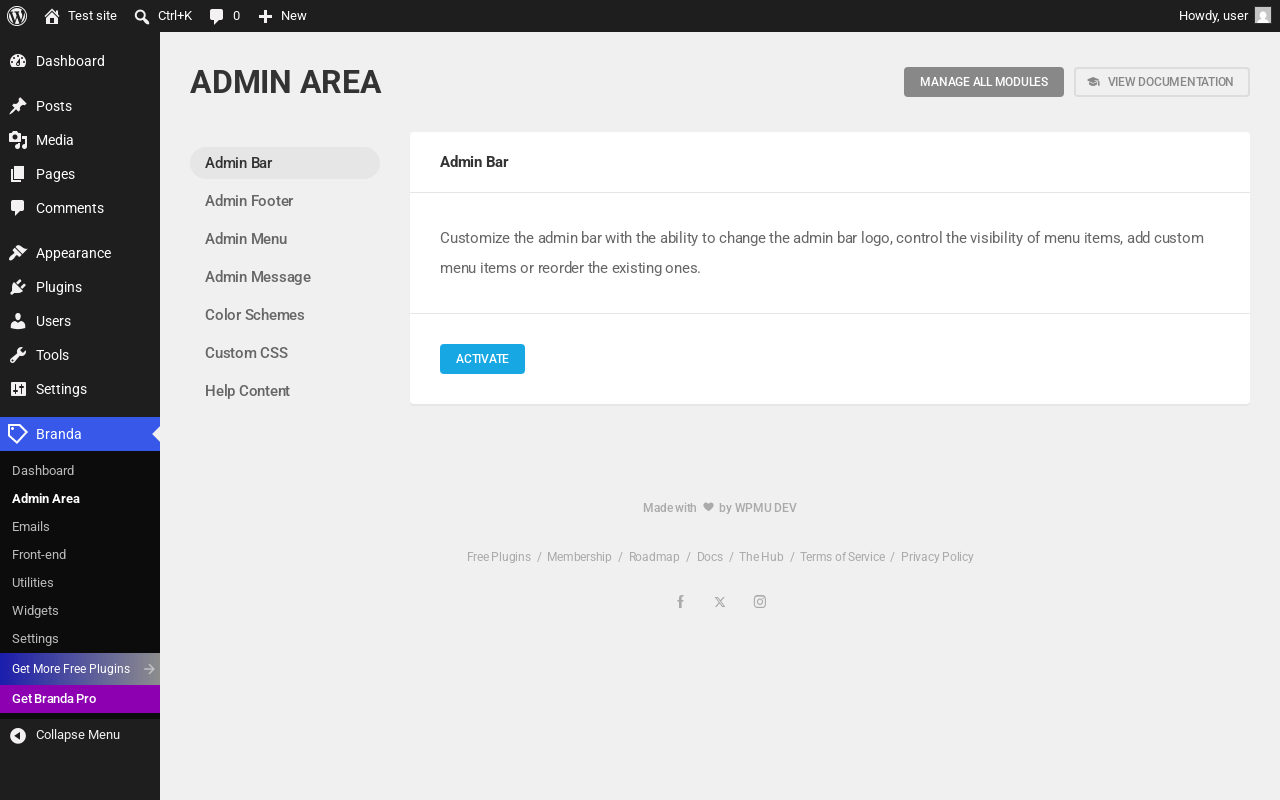Select the Admin Footer module tab
Viewport: 1280px width, 800px height.
pyautogui.click(x=285, y=201)
